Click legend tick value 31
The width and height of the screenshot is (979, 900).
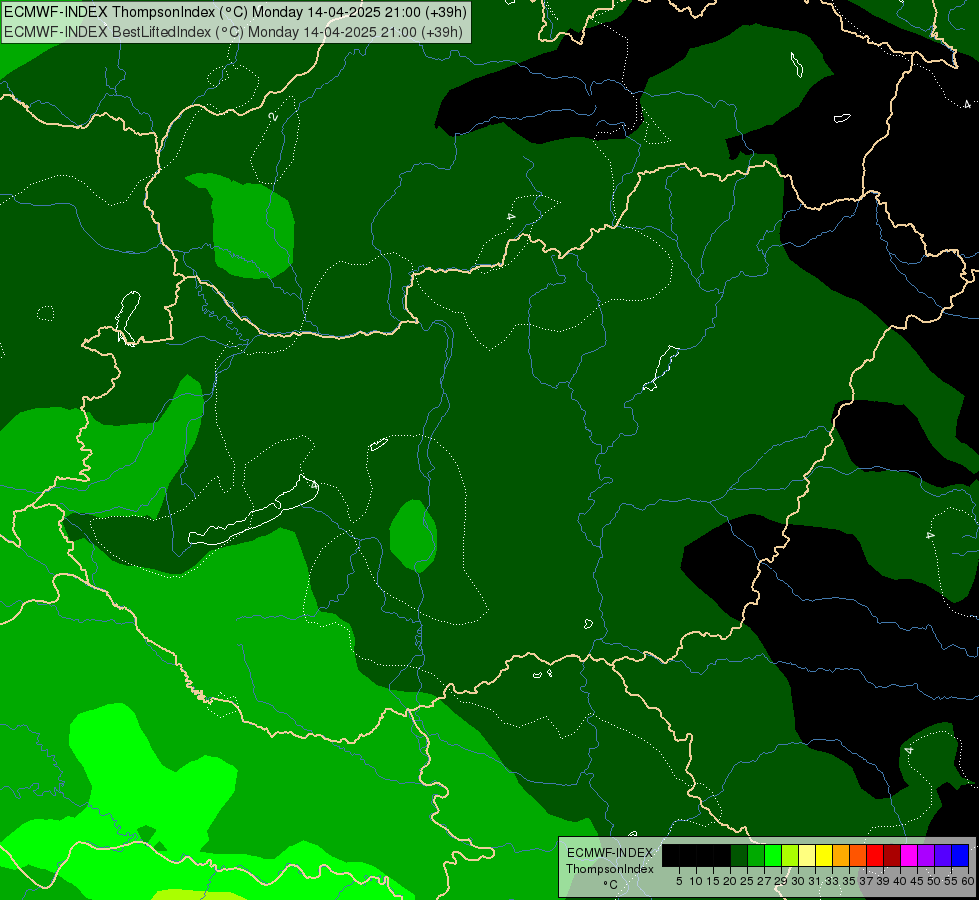point(815,881)
